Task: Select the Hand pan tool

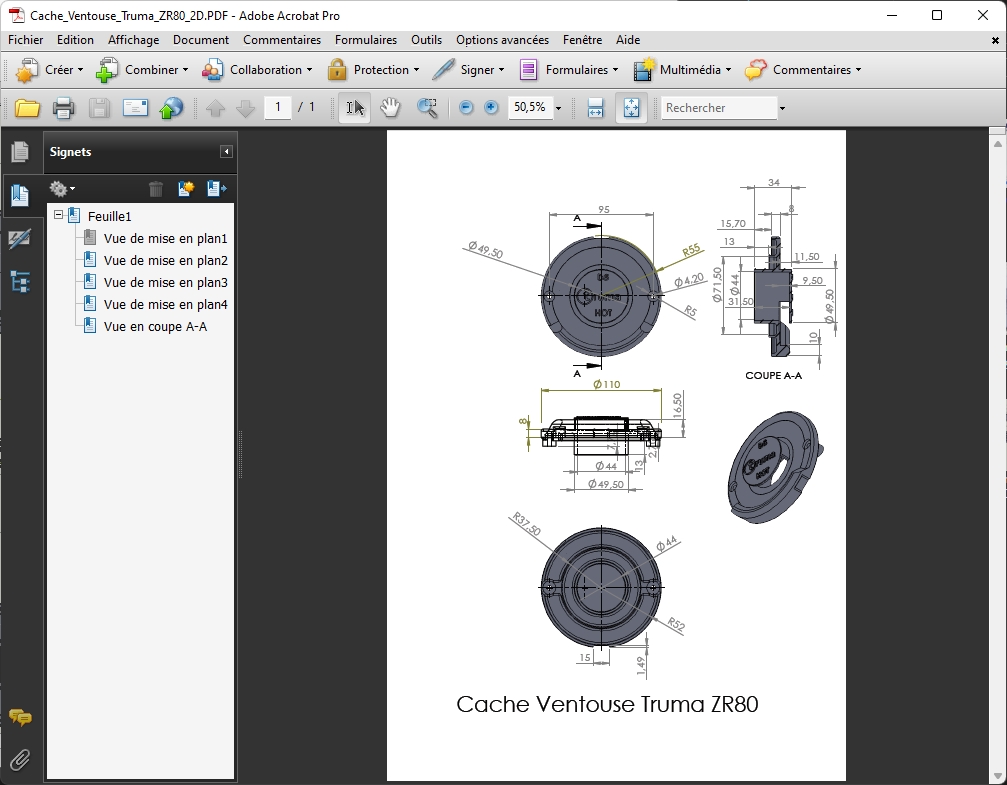Action: tap(390, 108)
